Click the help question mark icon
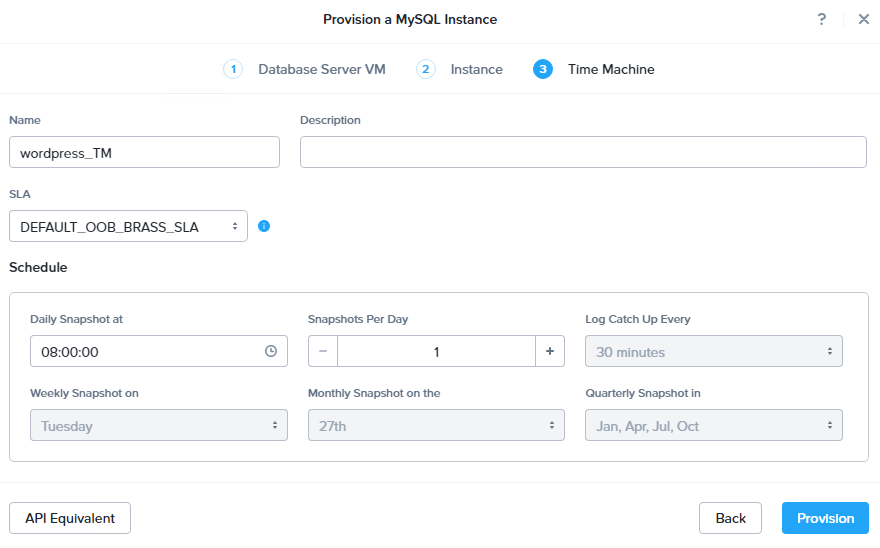The height and width of the screenshot is (548, 880). [x=822, y=19]
